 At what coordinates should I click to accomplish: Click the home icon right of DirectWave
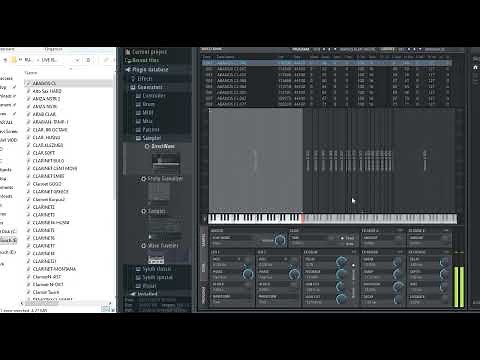(x=475, y=68)
